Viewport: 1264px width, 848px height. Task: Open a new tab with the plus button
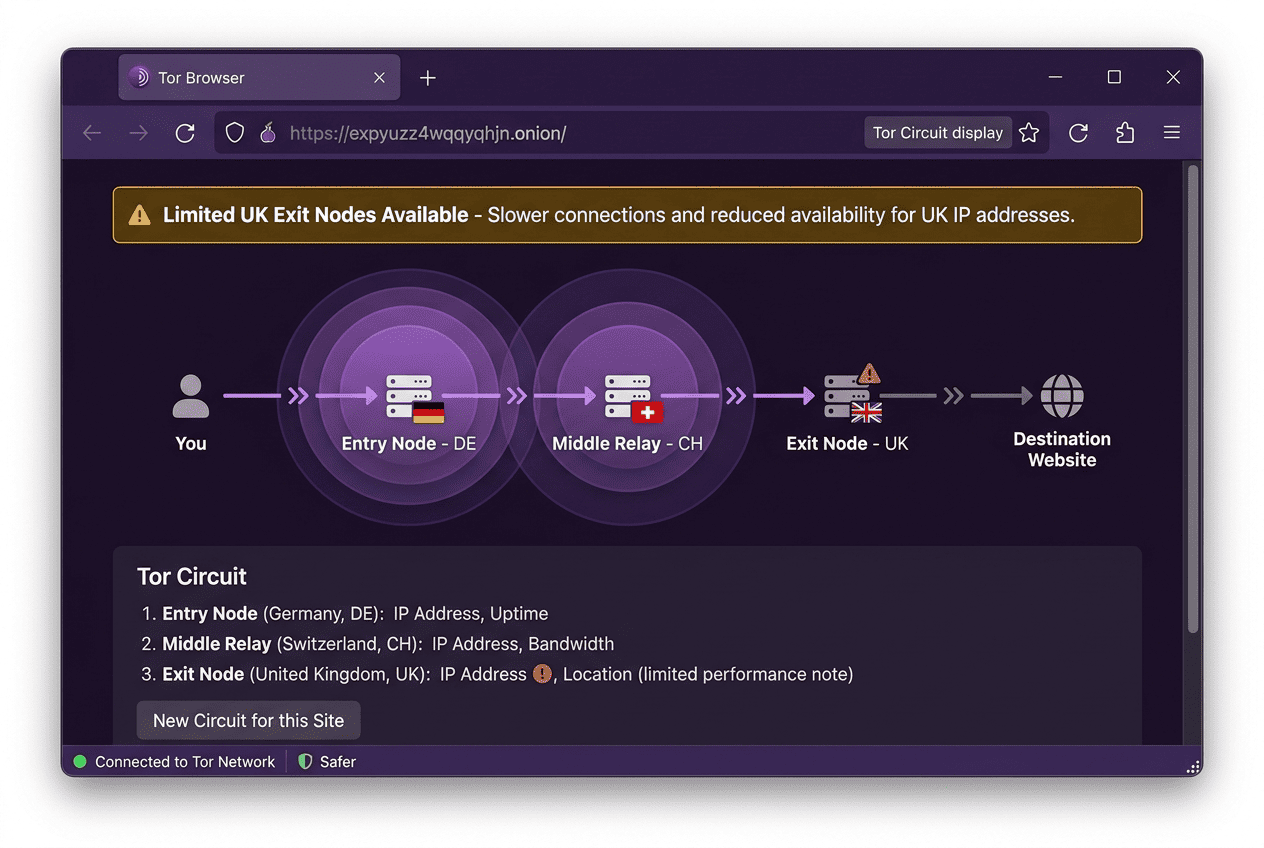click(428, 78)
